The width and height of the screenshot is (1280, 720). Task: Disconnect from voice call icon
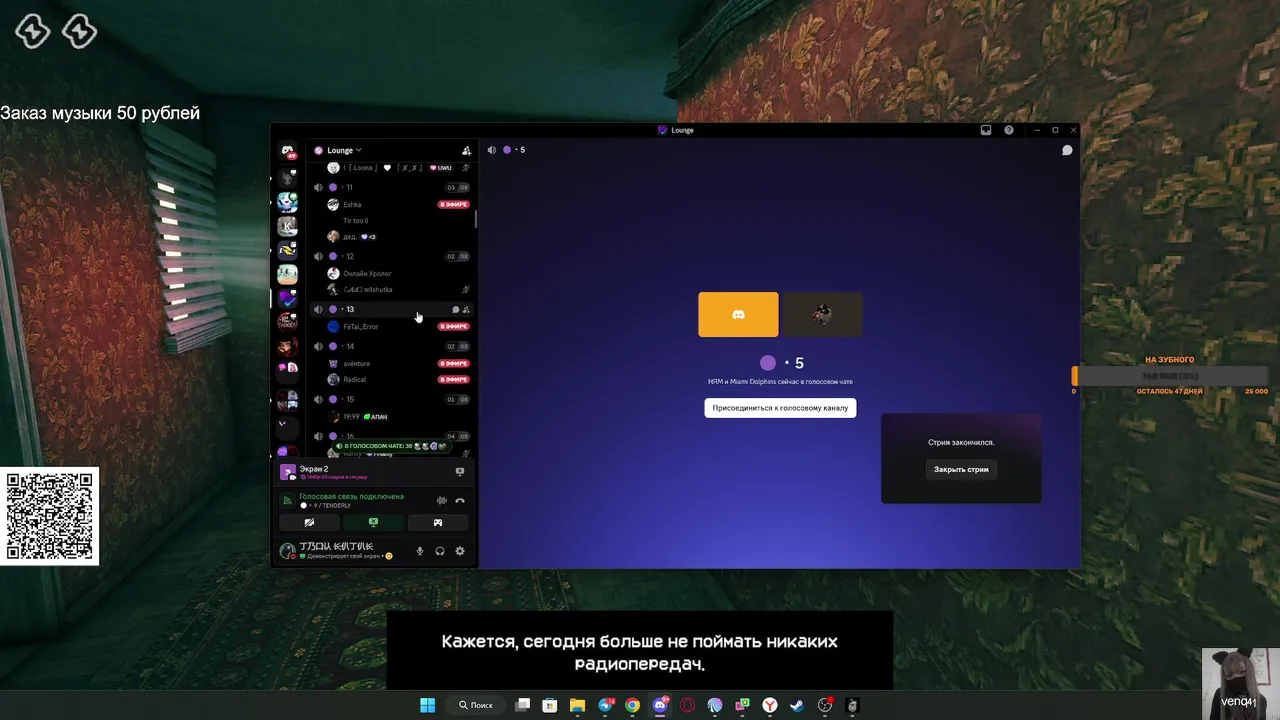[460, 500]
